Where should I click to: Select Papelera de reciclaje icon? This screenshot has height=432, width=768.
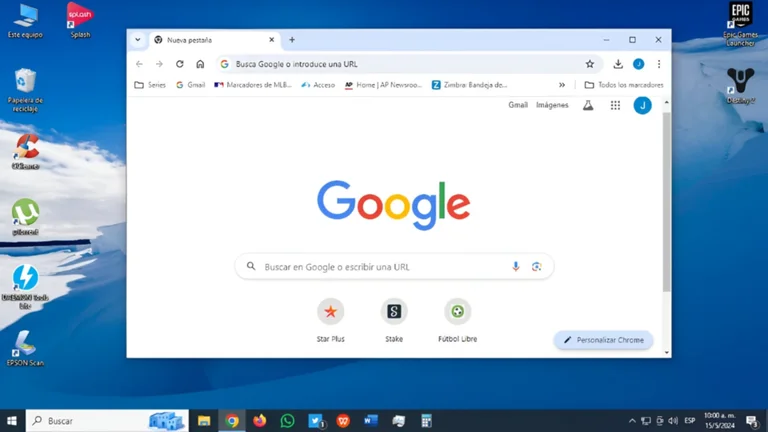coord(25,91)
